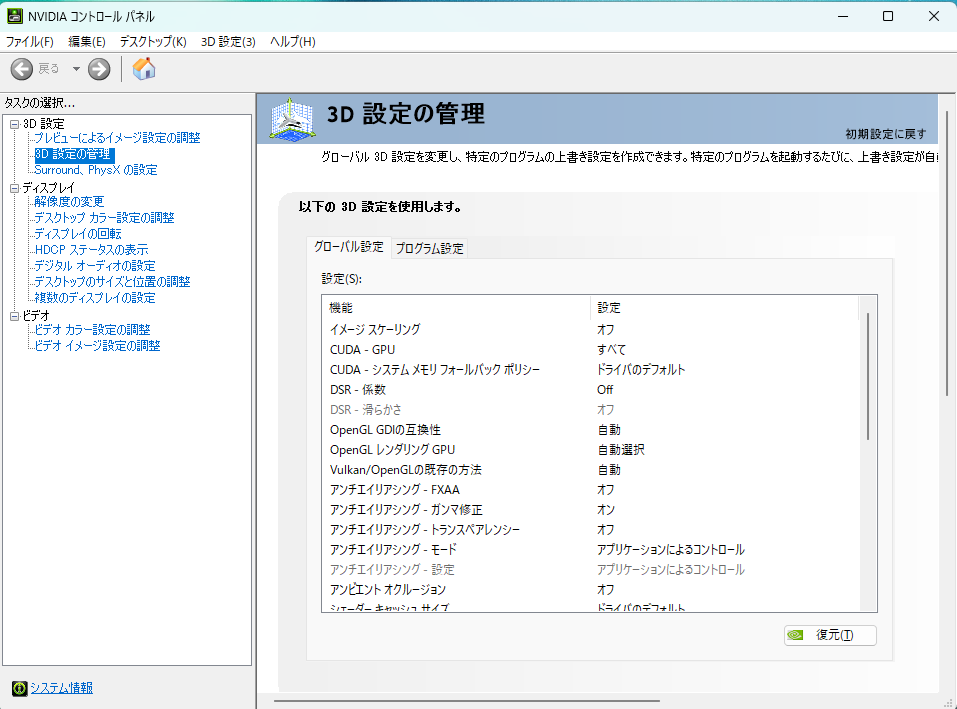Open the ヘルプ(H) menu
Screen dimensions: 957x709
(292, 42)
